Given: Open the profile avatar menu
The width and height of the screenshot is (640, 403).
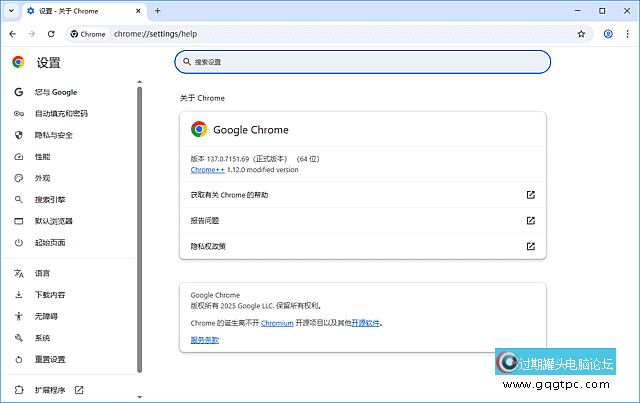Looking at the screenshot, I should pyautogui.click(x=608, y=34).
